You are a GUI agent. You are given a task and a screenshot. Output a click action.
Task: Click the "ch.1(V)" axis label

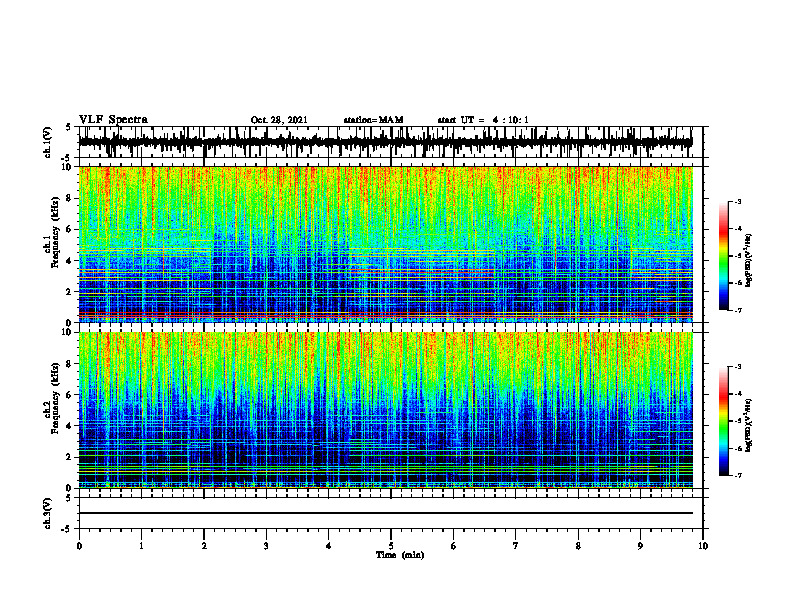coord(47,142)
